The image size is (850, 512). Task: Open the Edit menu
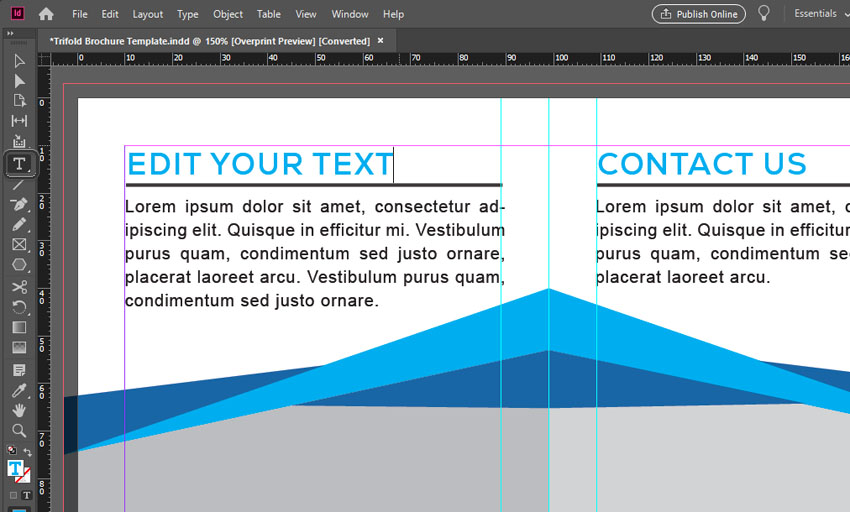(x=110, y=14)
